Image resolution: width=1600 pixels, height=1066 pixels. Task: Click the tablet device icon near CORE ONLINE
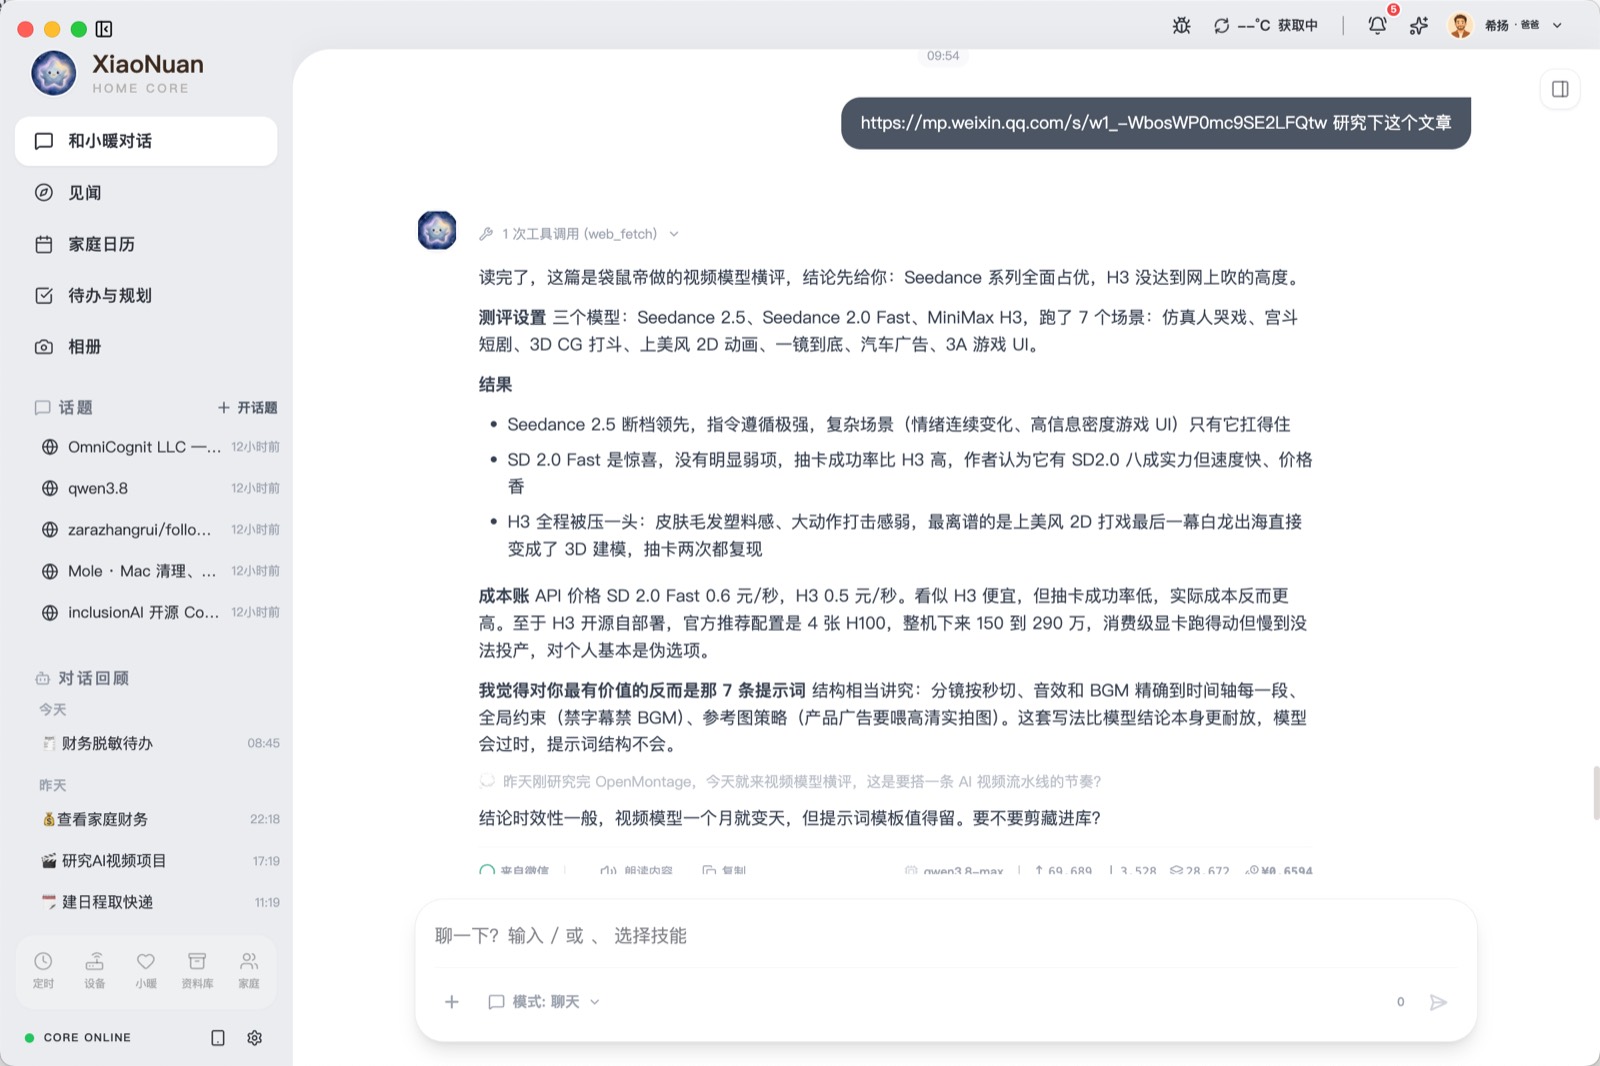pyautogui.click(x=218, y=1038)
